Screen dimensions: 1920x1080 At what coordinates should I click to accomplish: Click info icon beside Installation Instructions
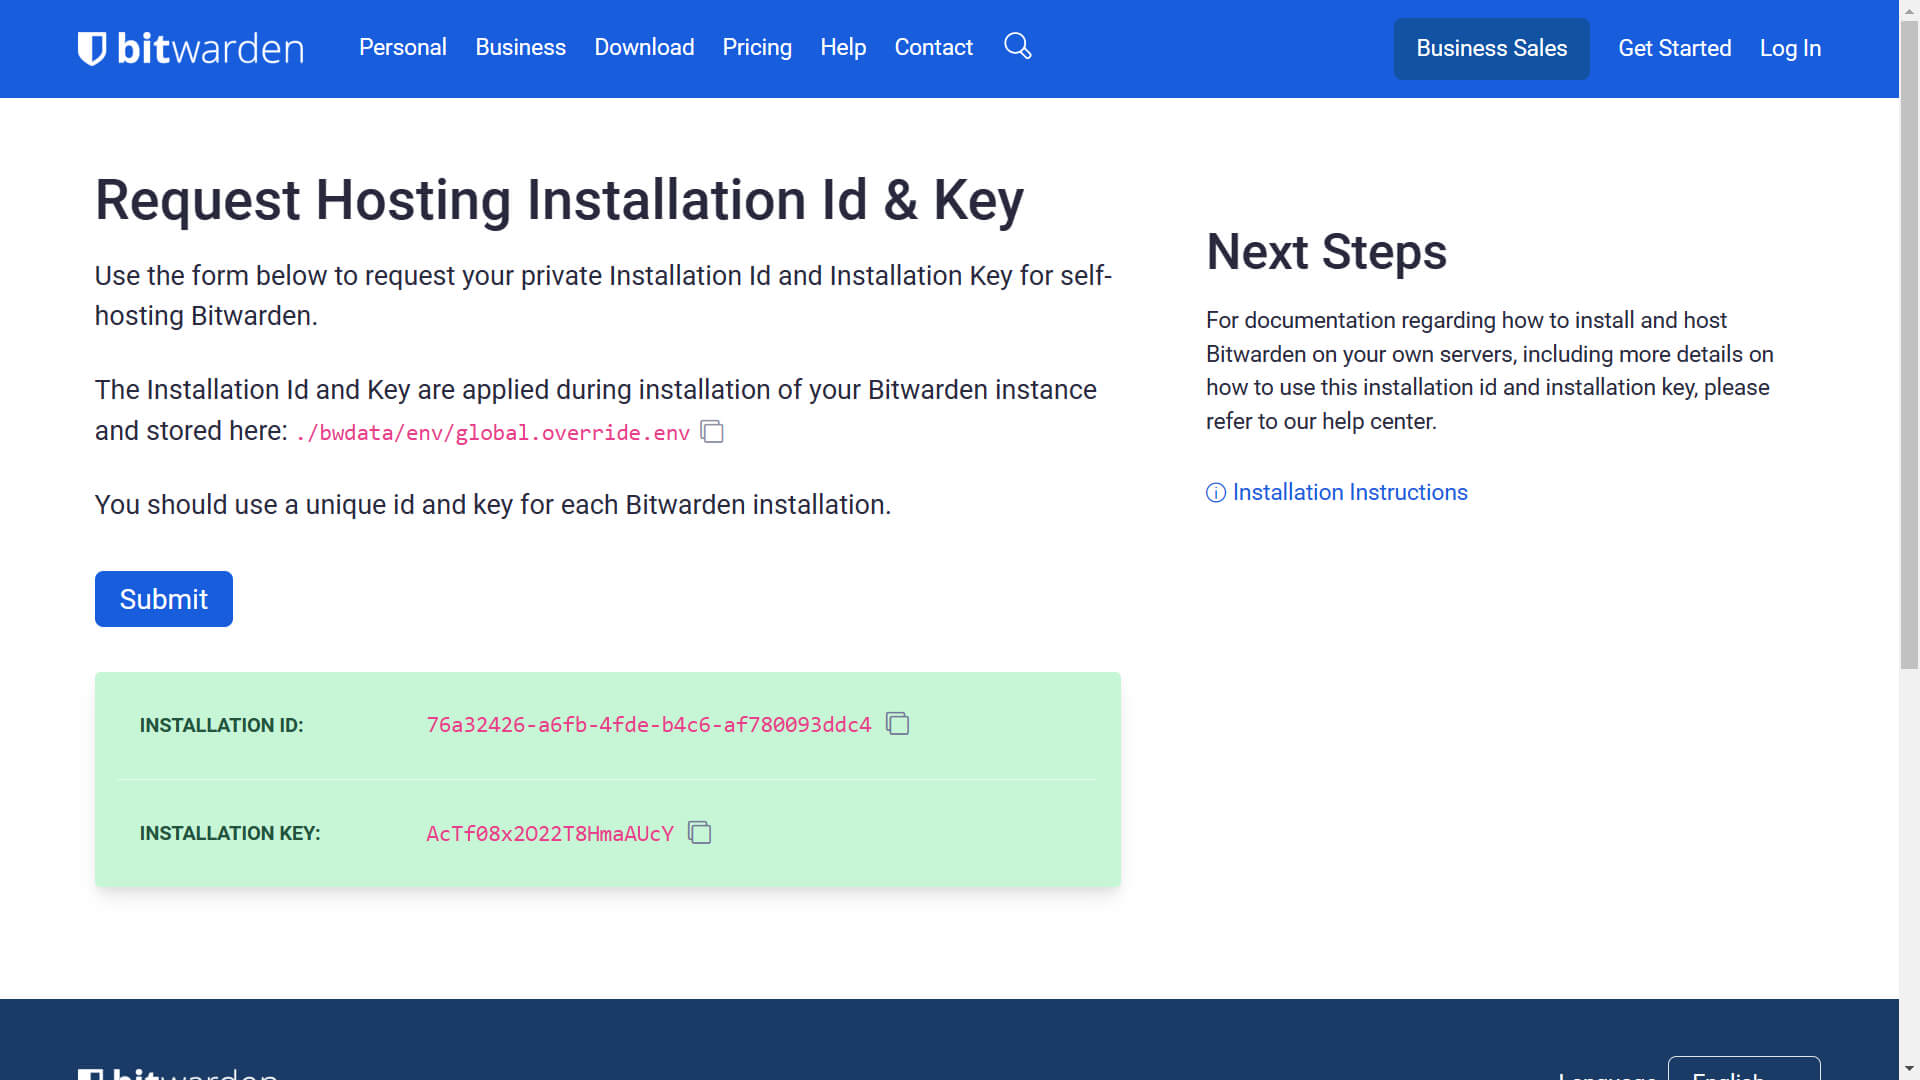(1216, 493)
